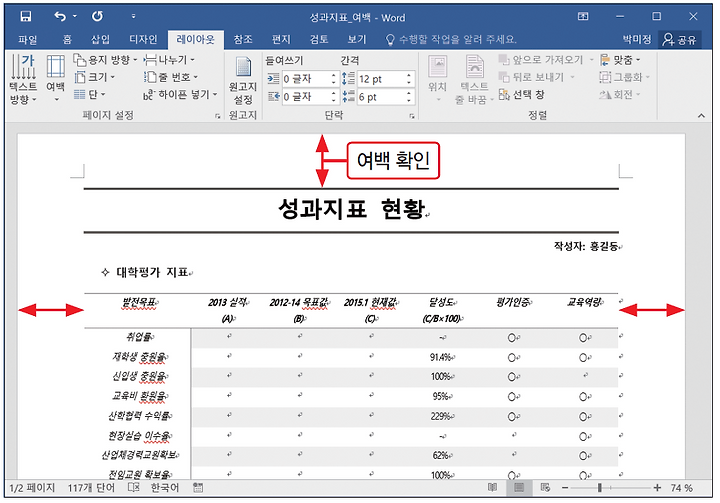Screen dimensions: 720x503
Task: Switch to the 검토 tab
Action: [x=319, y=40]
